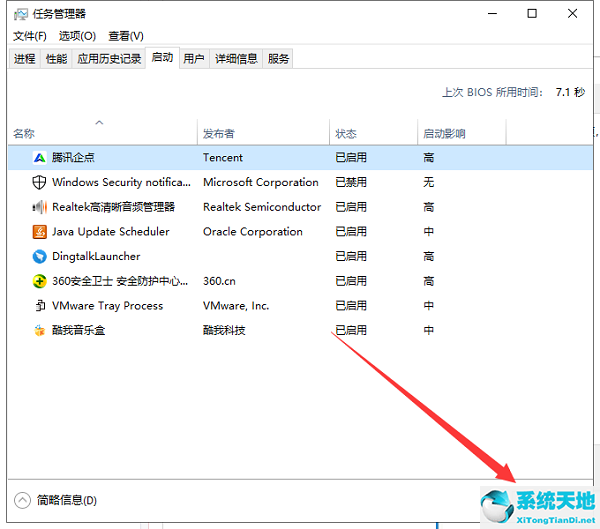600x529 pixels.
Task: Click the 酷我音乐盒 icon
Action: 39,330
